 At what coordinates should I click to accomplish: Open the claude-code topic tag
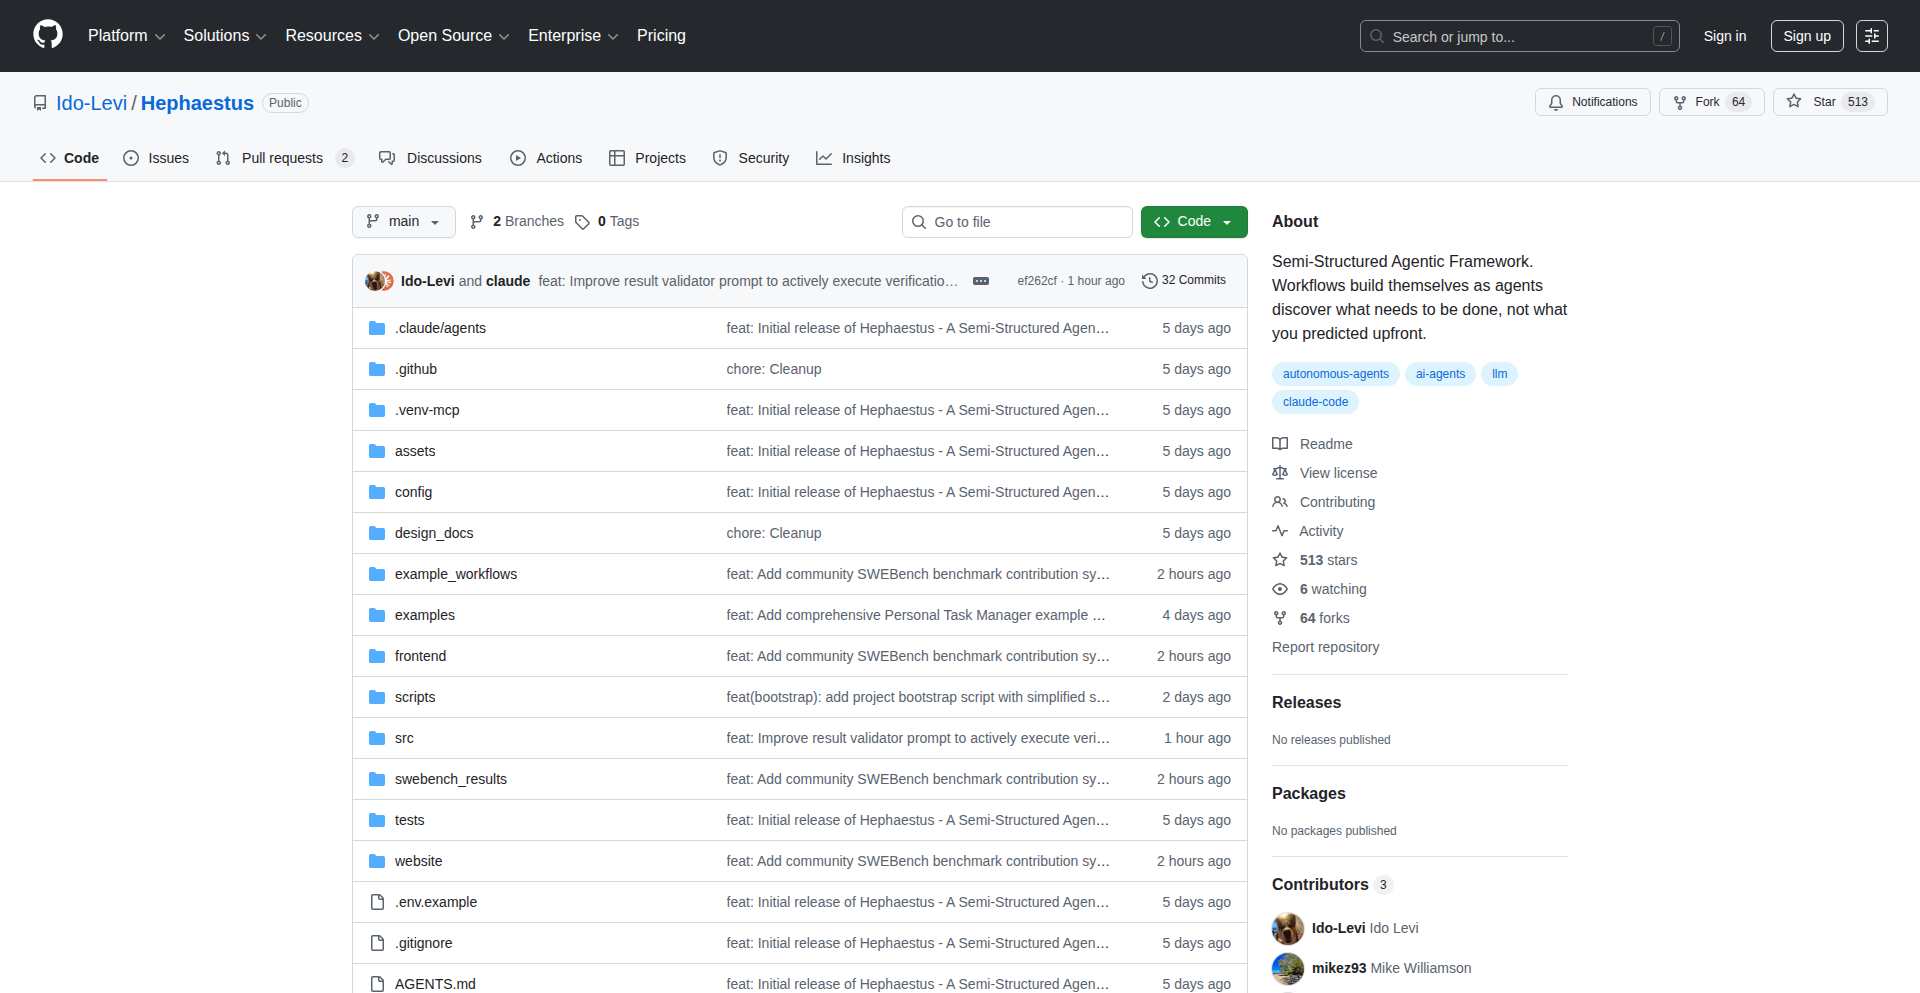(1315, 402)
